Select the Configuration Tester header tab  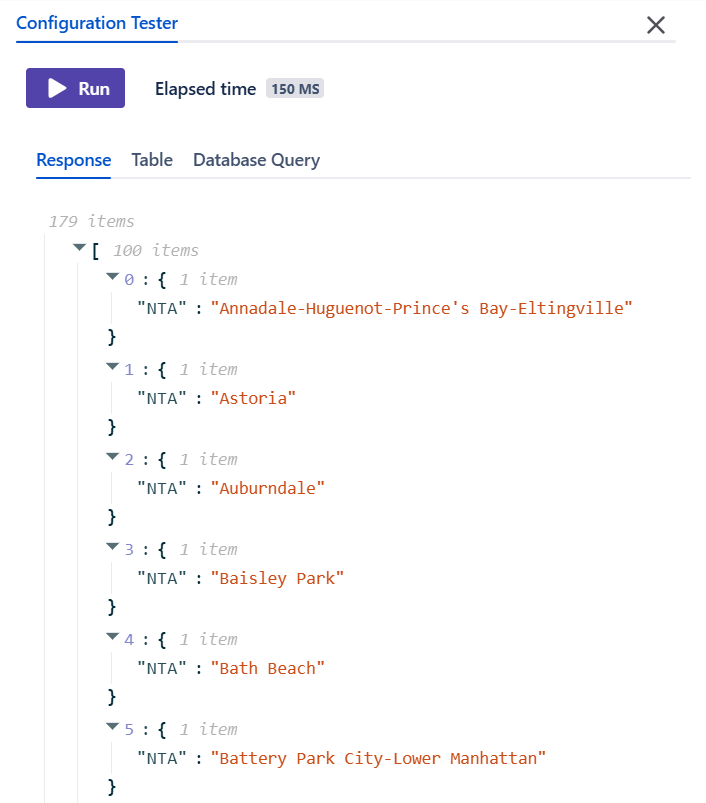[97, 24]
